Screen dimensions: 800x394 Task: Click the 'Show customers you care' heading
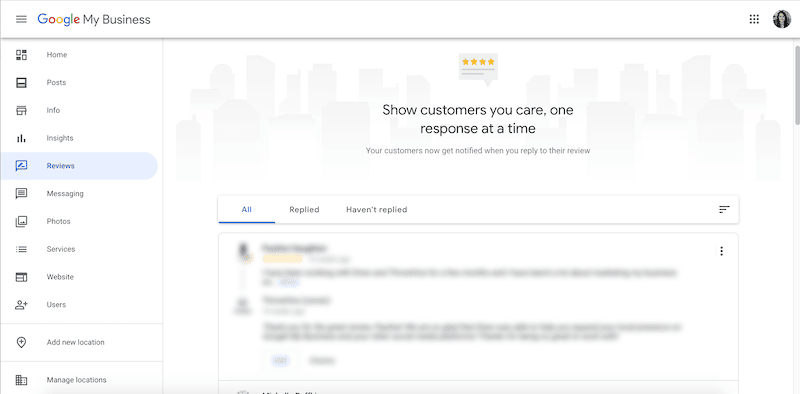(478, 119)
